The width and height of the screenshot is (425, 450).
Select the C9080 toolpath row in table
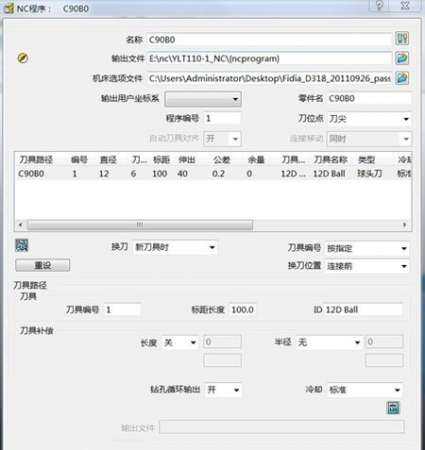pyautogui.click(x=213, y=174)
